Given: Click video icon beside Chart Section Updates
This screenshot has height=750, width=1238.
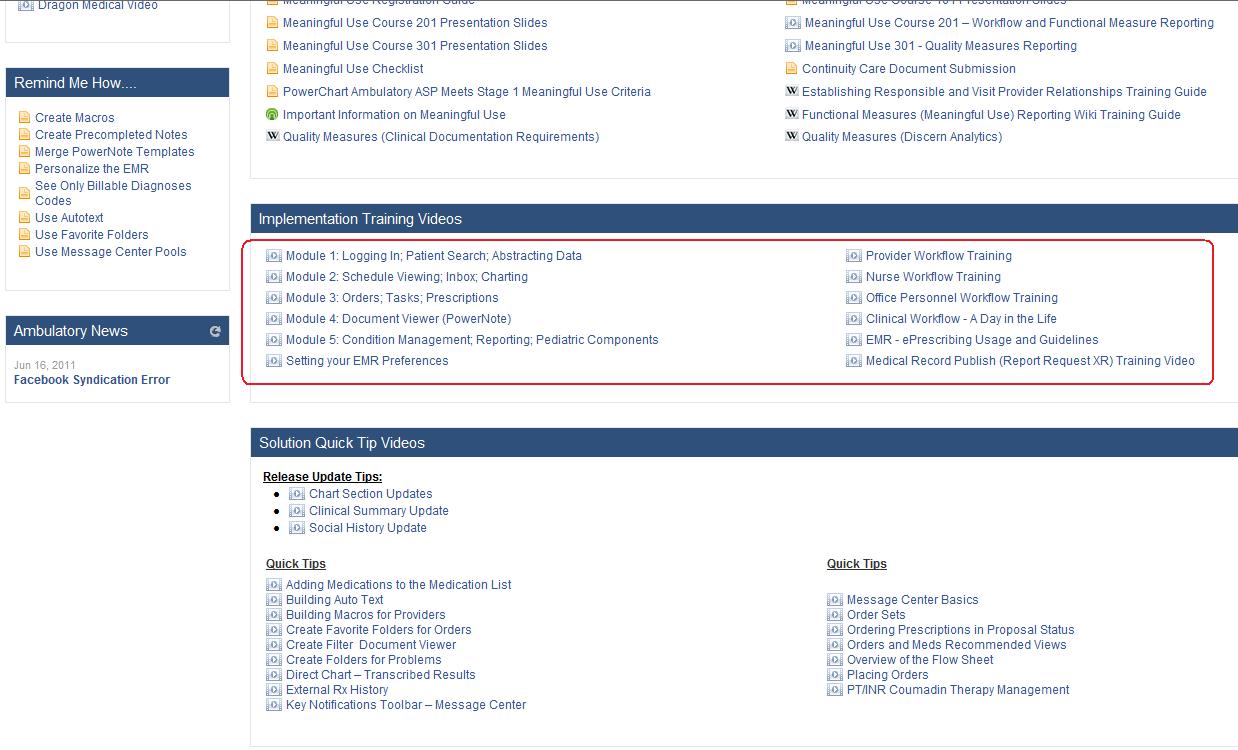Looking at the screenshot, I should click(297, 494).
